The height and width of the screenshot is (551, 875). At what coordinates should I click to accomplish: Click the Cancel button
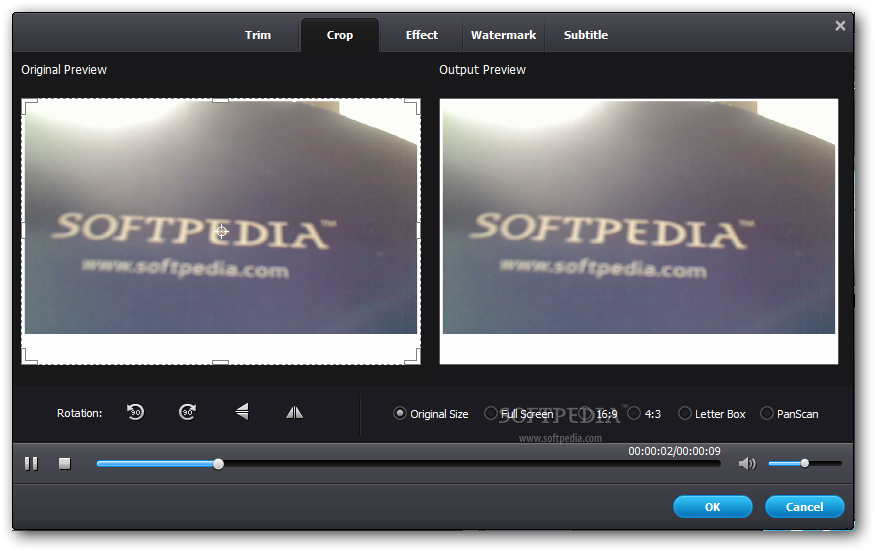804,507
